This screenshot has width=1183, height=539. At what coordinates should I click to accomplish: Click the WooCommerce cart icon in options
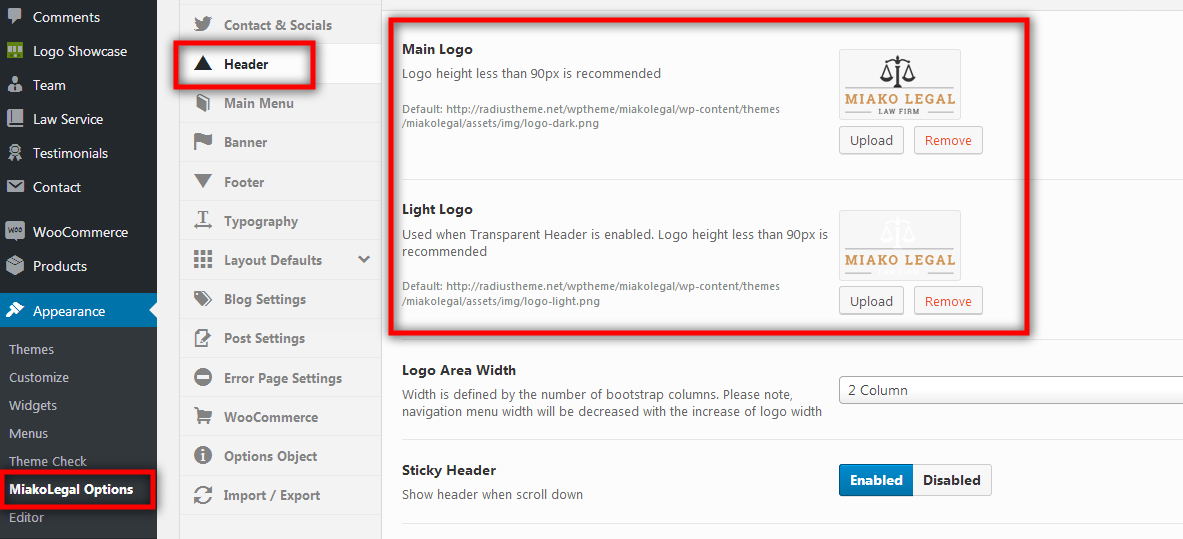tap(203, 417)
